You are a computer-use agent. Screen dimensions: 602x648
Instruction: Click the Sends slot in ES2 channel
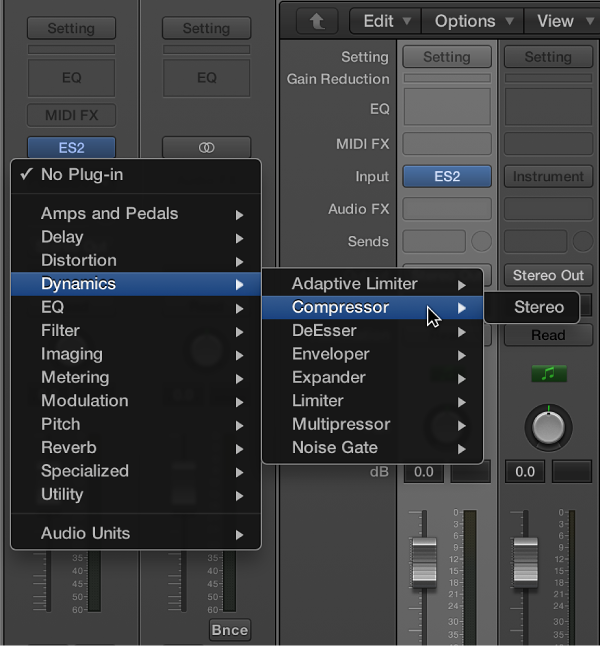point(434,241)
